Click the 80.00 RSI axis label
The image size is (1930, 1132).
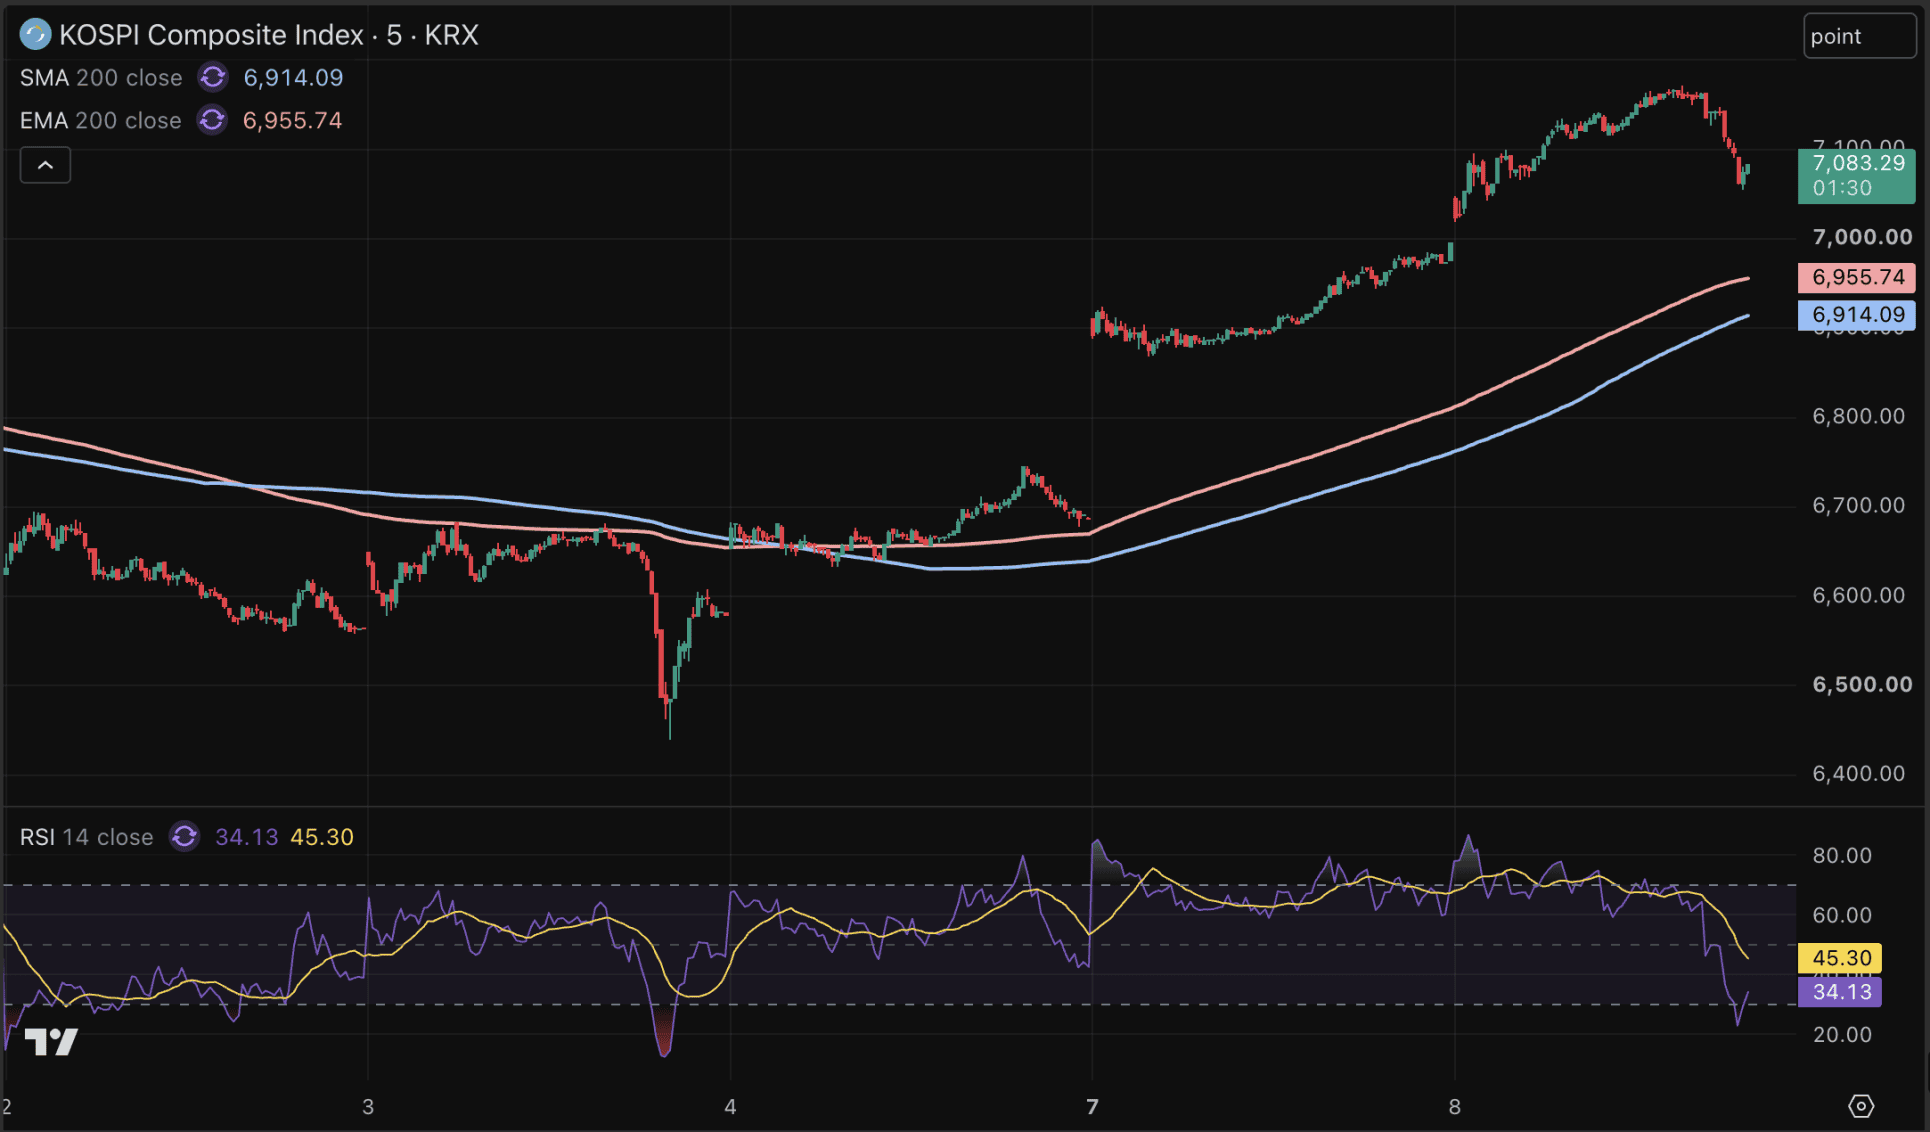(1842, 855)
